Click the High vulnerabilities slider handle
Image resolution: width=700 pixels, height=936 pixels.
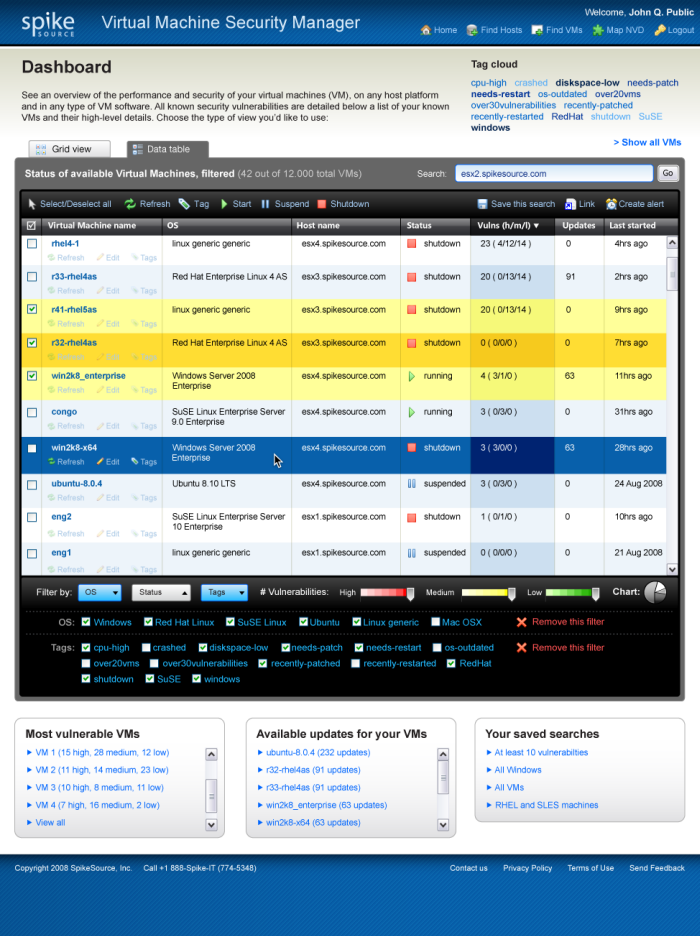click(x=411, y=593)
